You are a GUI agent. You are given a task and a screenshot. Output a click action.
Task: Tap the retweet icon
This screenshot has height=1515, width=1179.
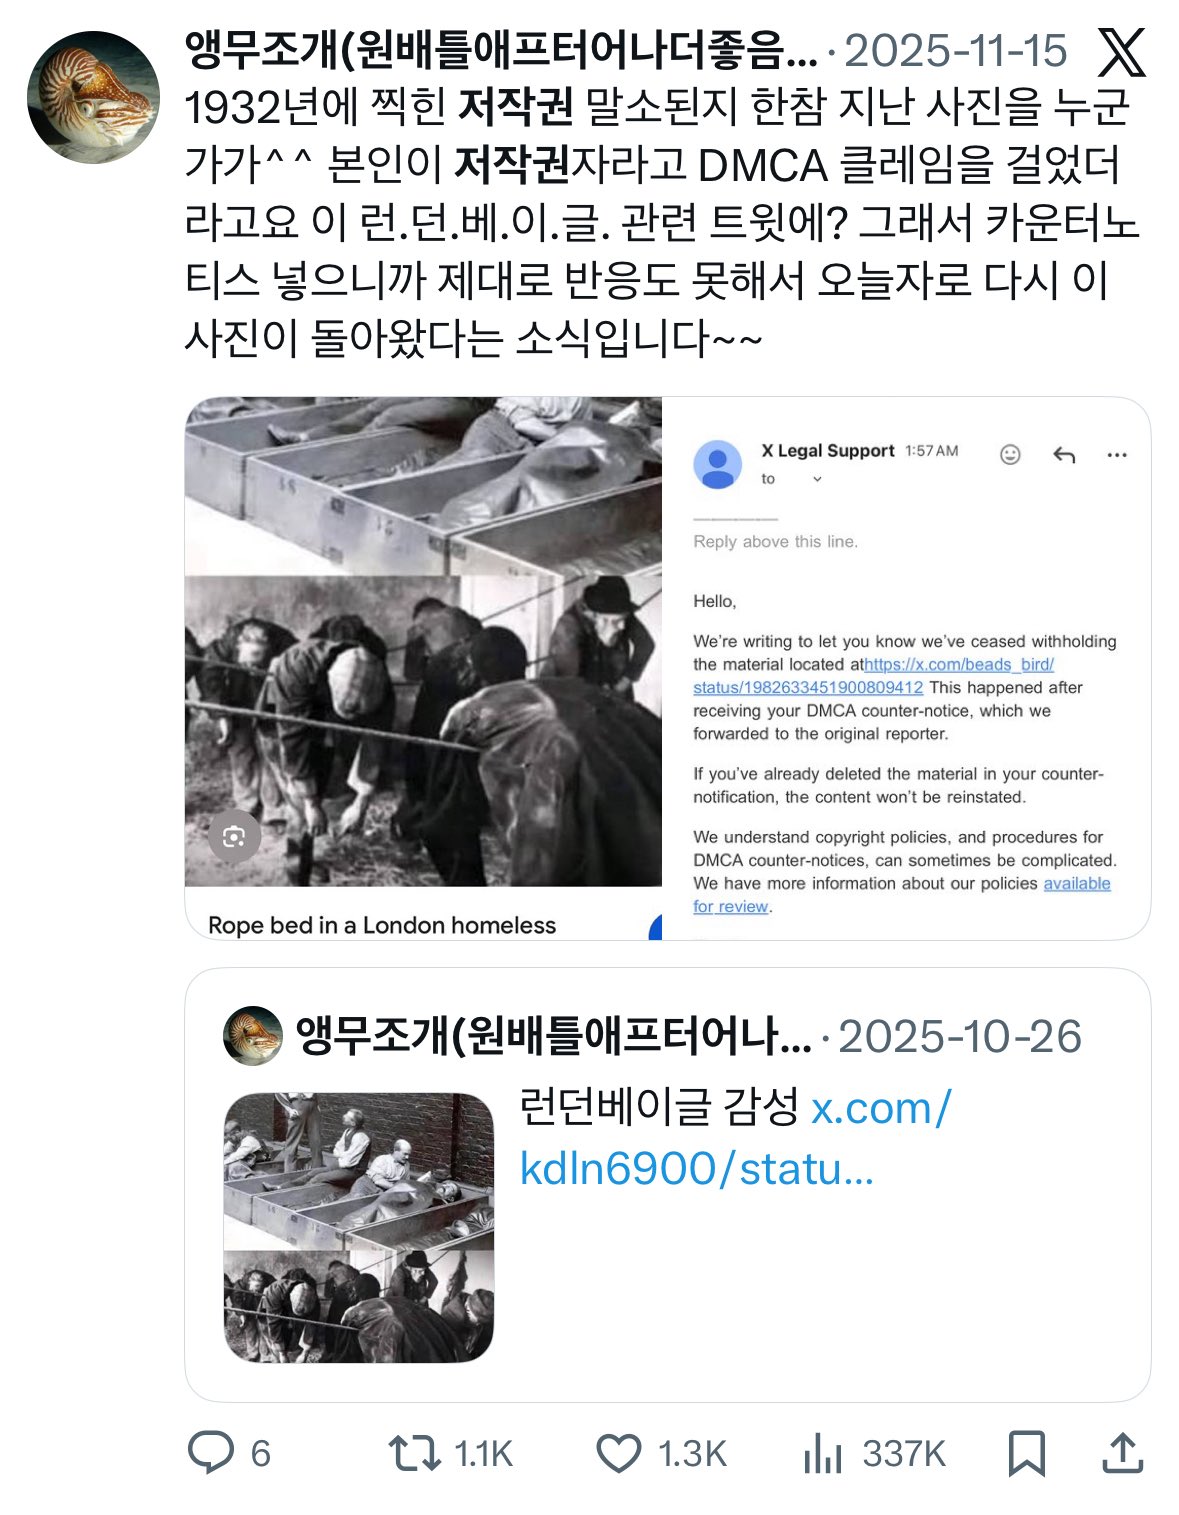coord(414,1453)
